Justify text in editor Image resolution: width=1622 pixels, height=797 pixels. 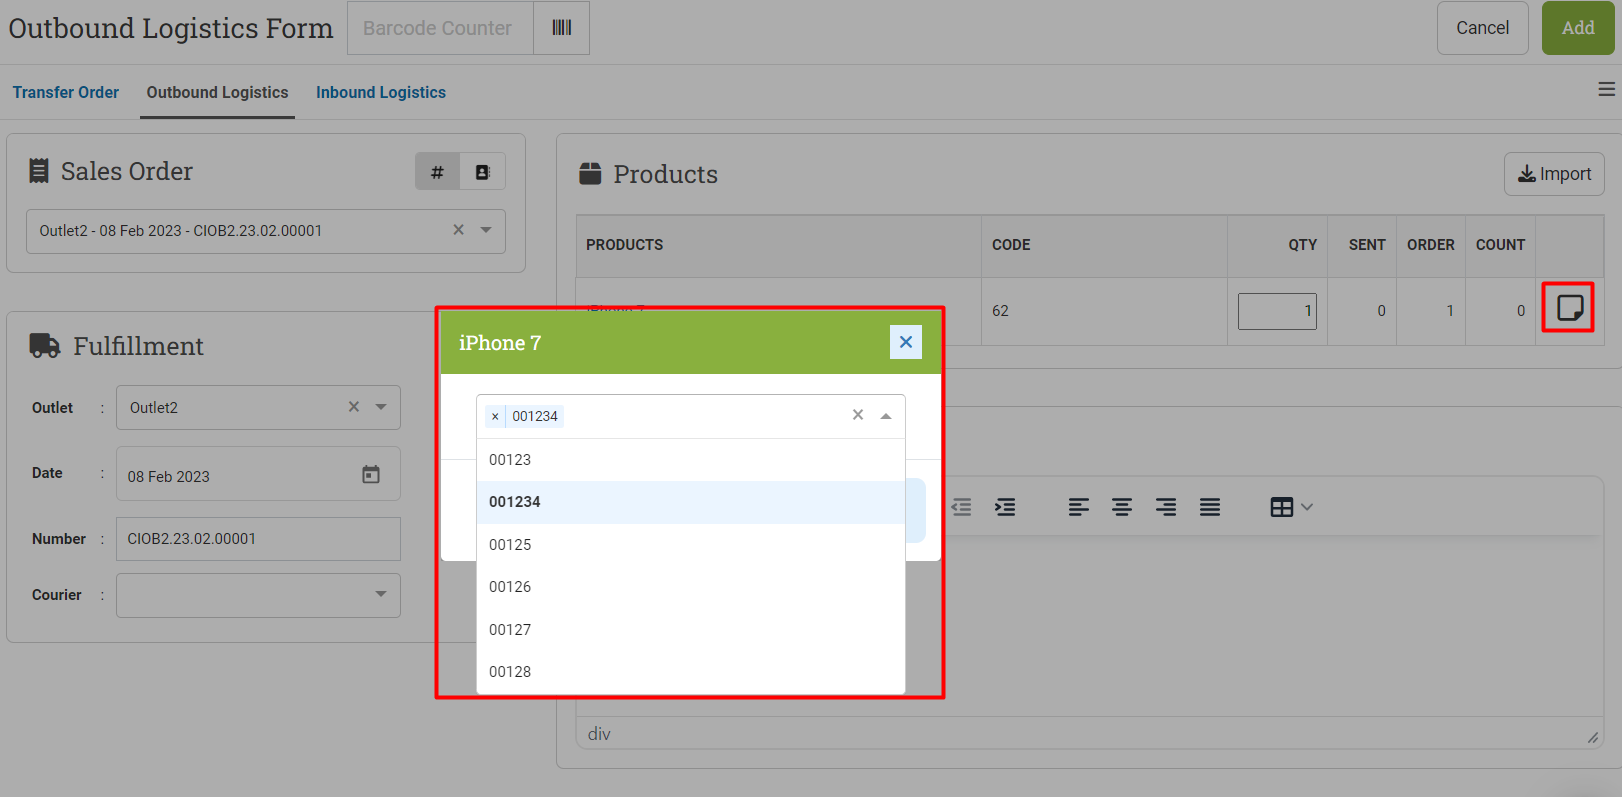1210,507
